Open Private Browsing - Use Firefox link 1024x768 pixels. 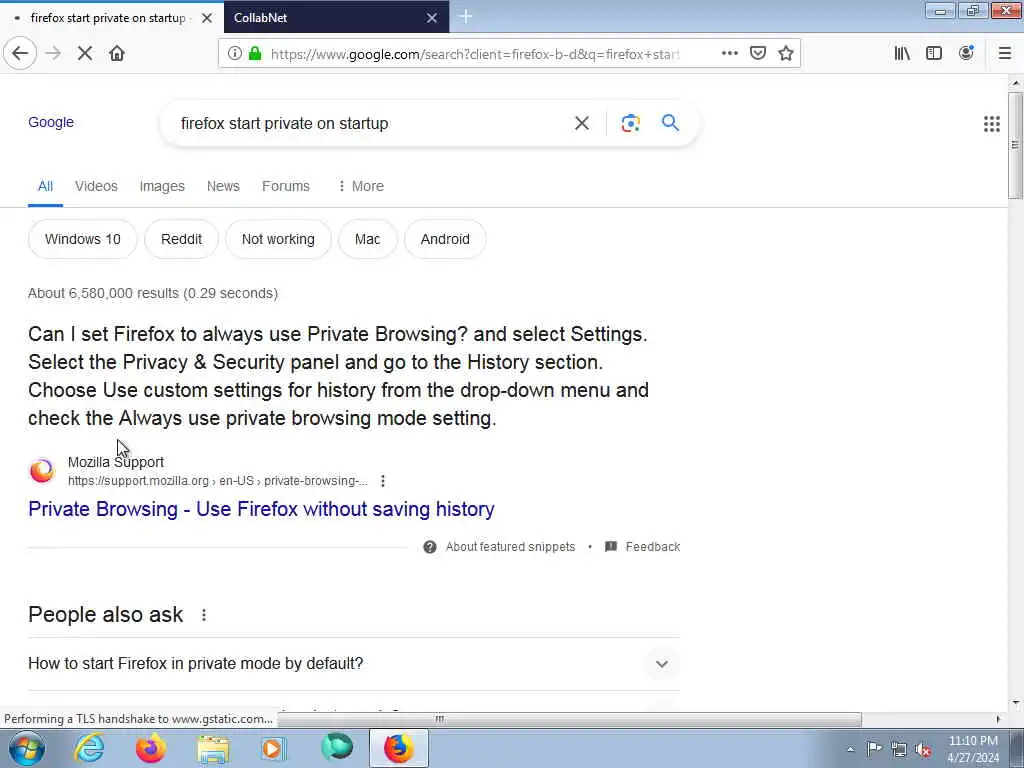click(261, 509)
